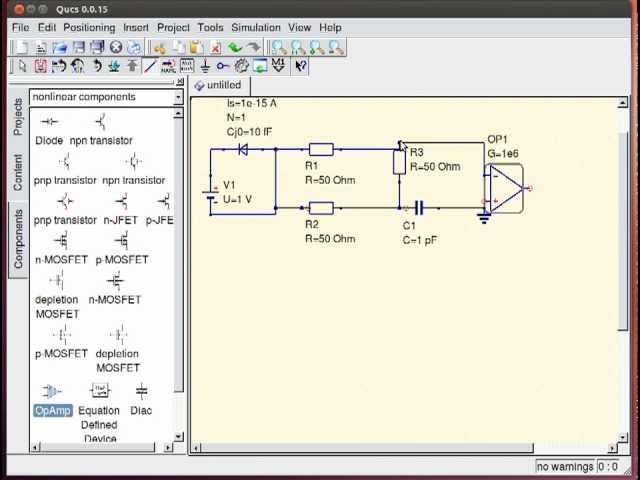Open the View menu
This screenshot has width=640, height=480.
(300, 28)
